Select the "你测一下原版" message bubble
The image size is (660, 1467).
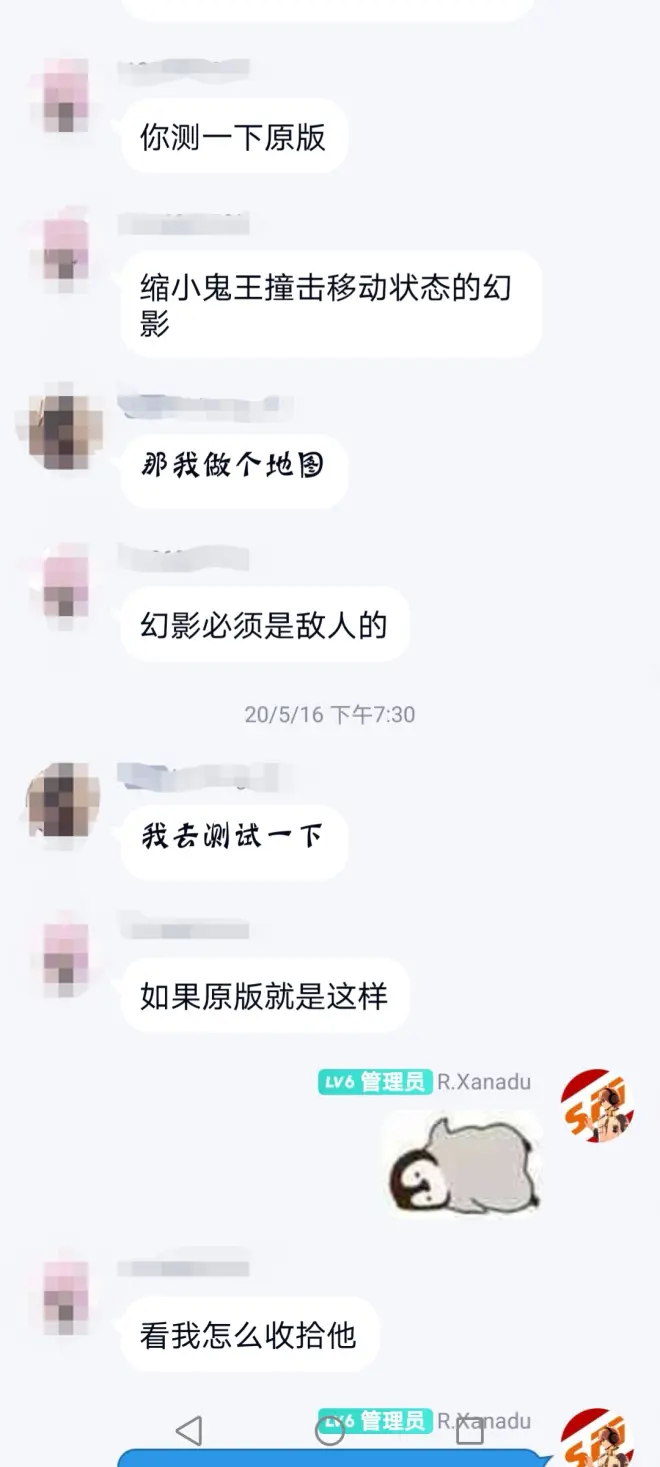tap(234, 136)
